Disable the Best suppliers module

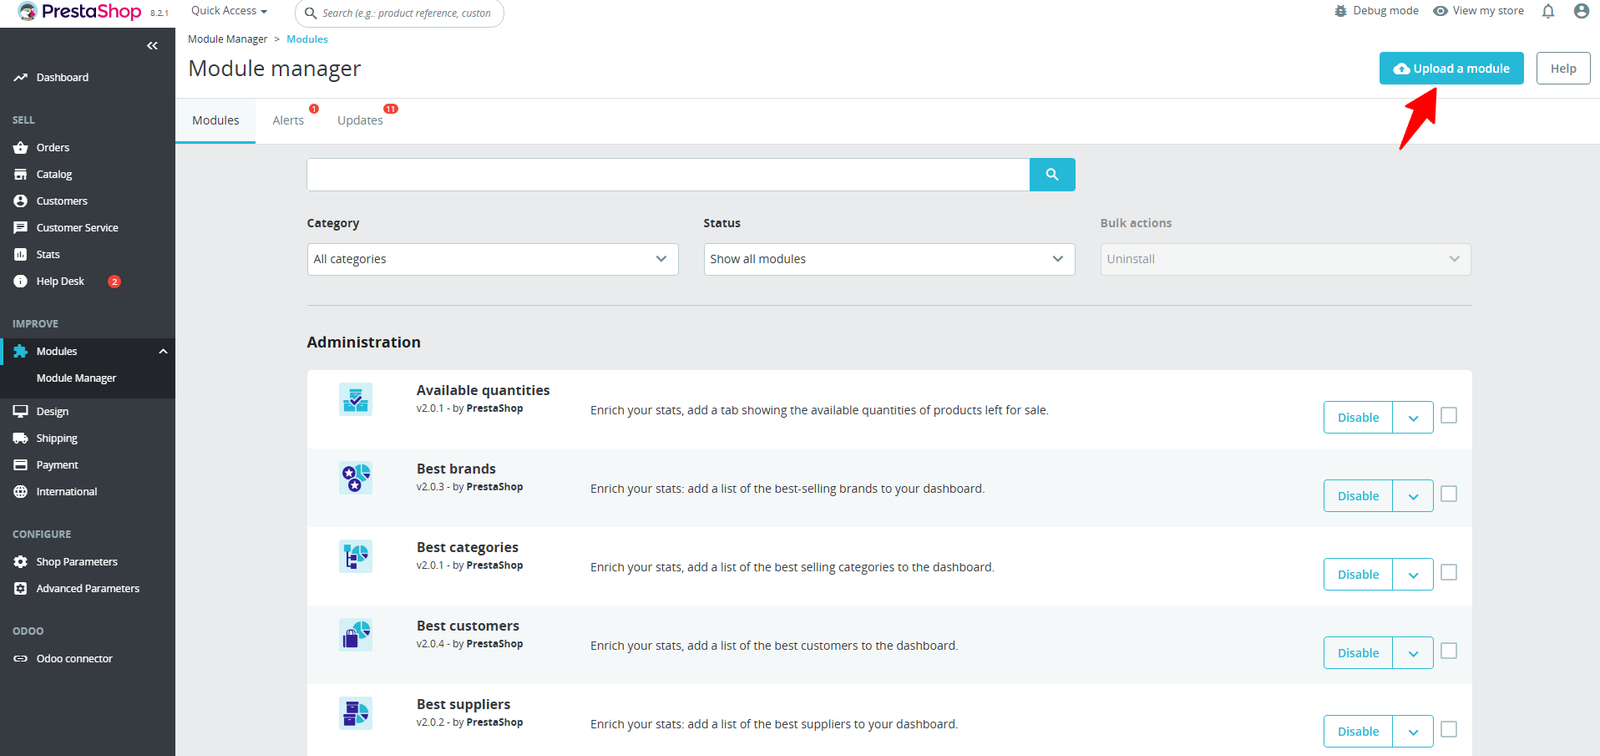point(1358,731)
